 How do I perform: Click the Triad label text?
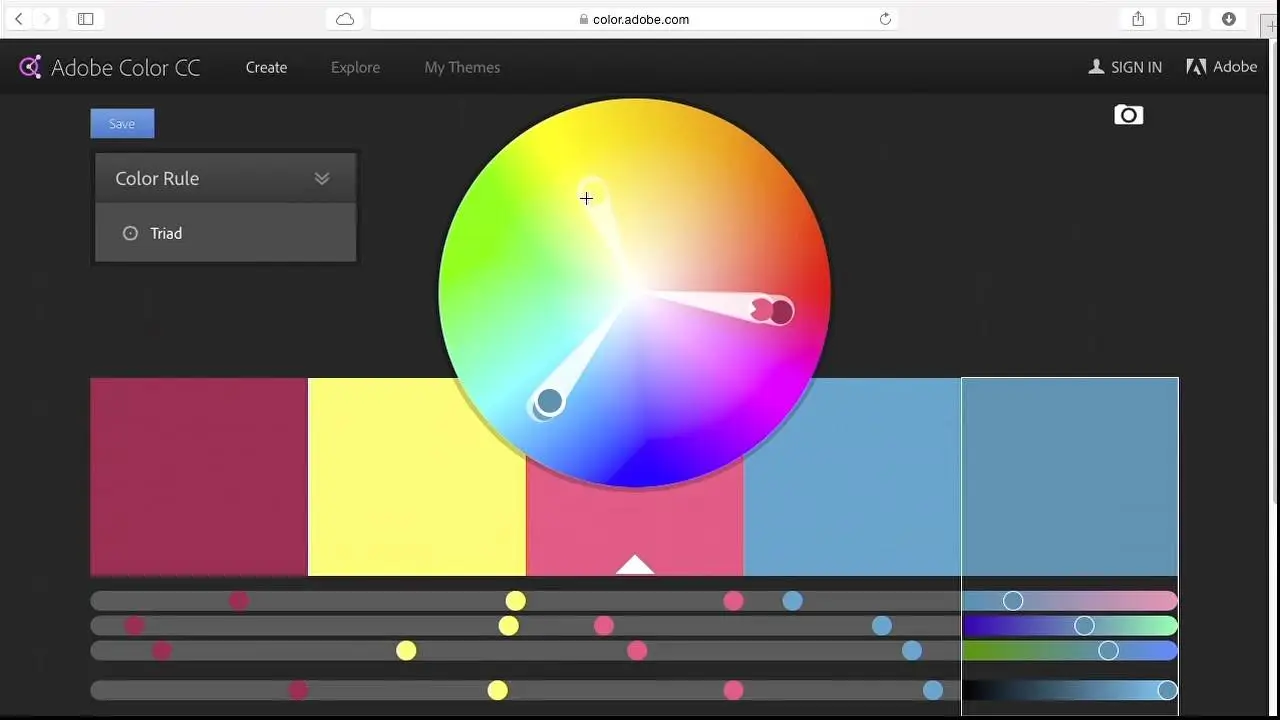[x=166, y=233]
